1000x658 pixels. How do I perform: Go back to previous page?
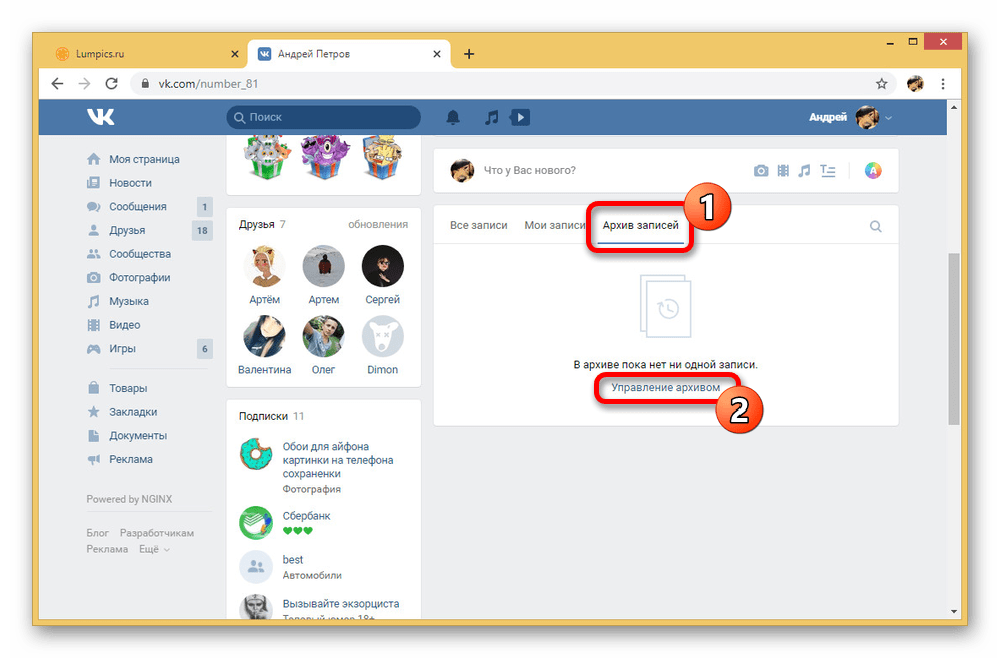[57, 84]
